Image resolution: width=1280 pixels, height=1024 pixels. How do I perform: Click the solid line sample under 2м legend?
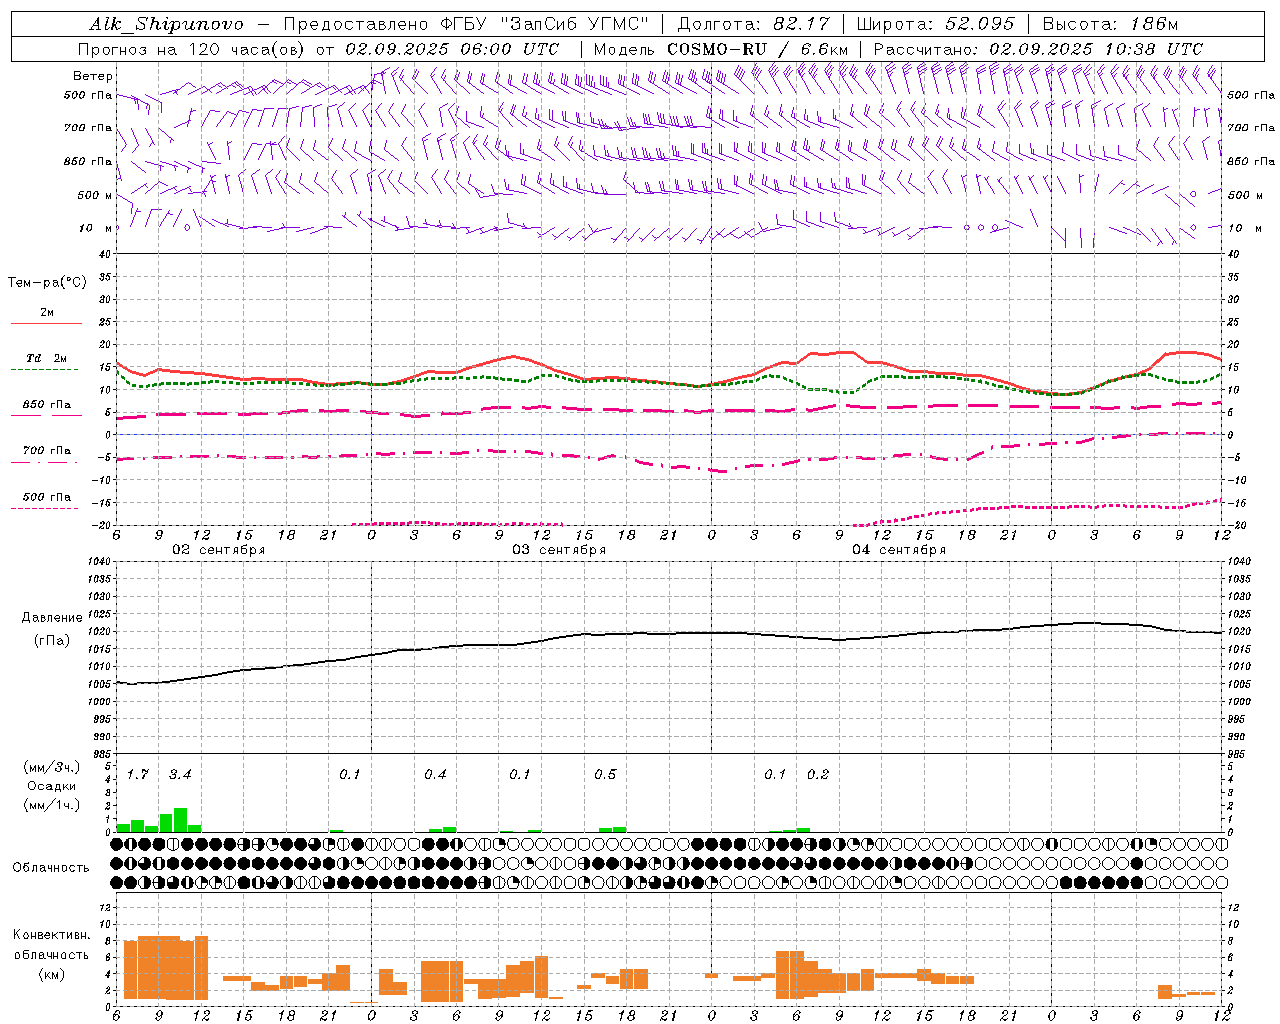46,324
